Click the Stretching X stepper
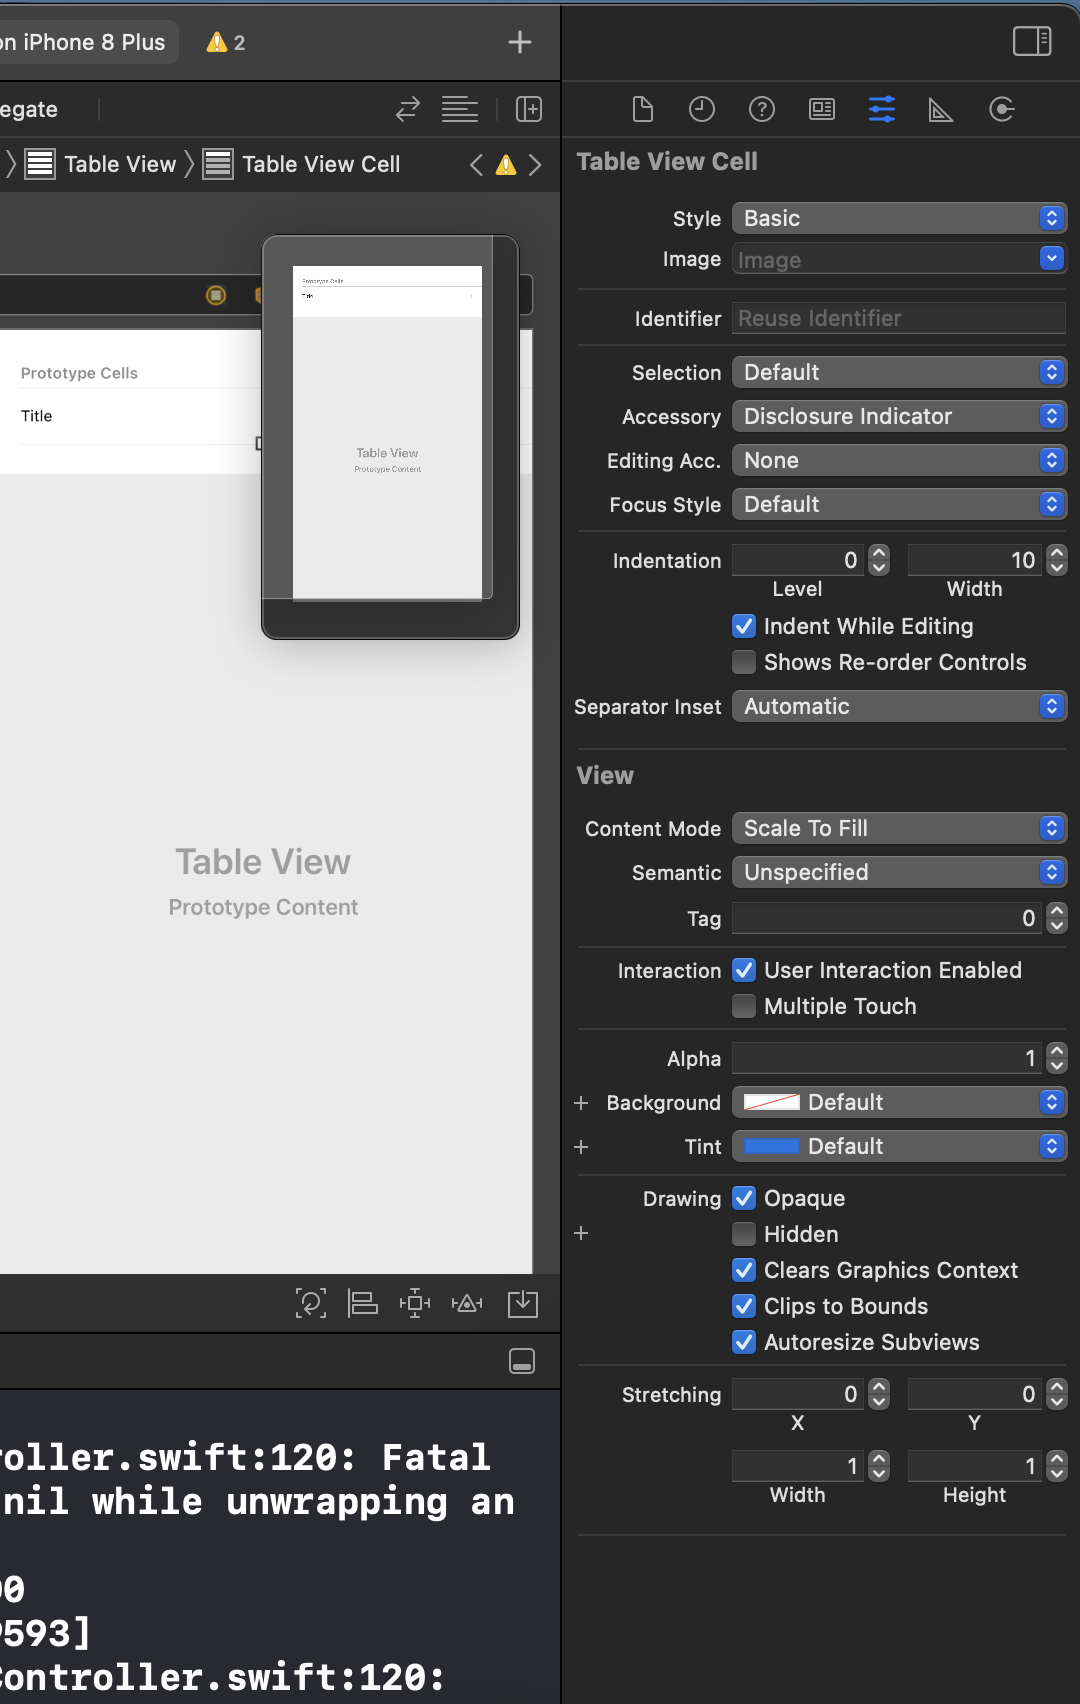The width and height of the screenshot is (1080, 1704). pos(879,1394)
